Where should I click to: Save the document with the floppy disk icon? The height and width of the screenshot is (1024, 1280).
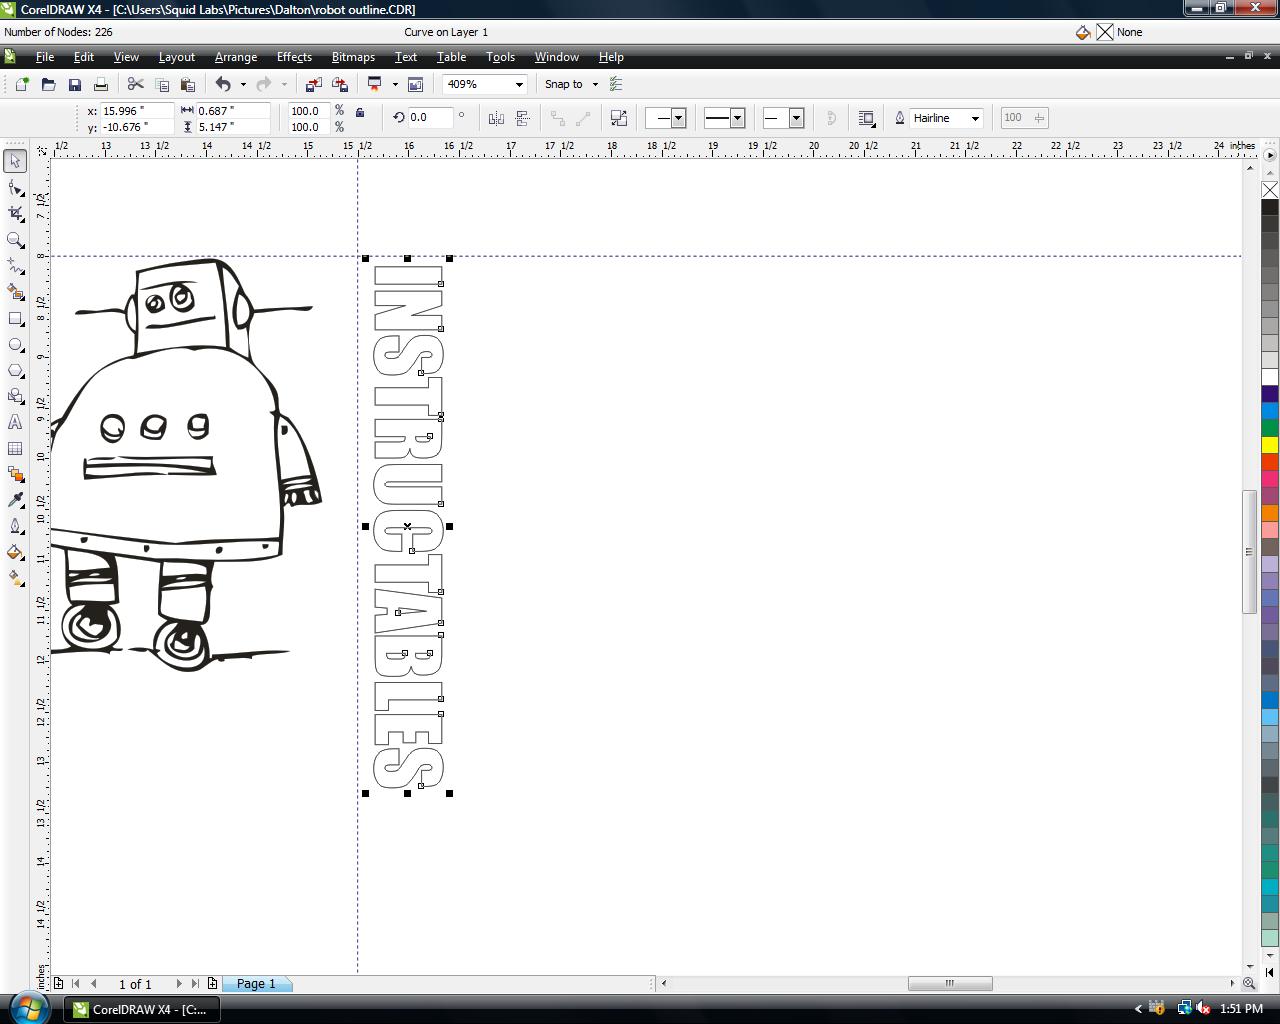point(74,85)
